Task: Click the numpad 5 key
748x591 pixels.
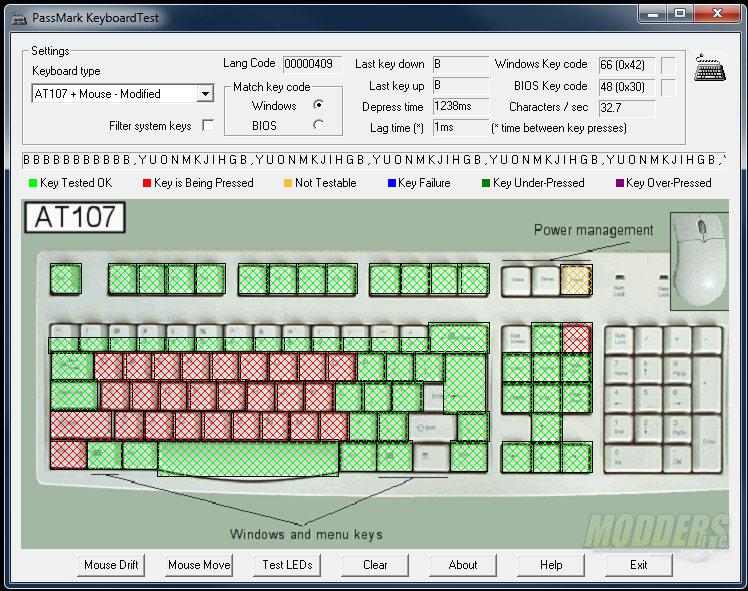Action: [648, 399]
